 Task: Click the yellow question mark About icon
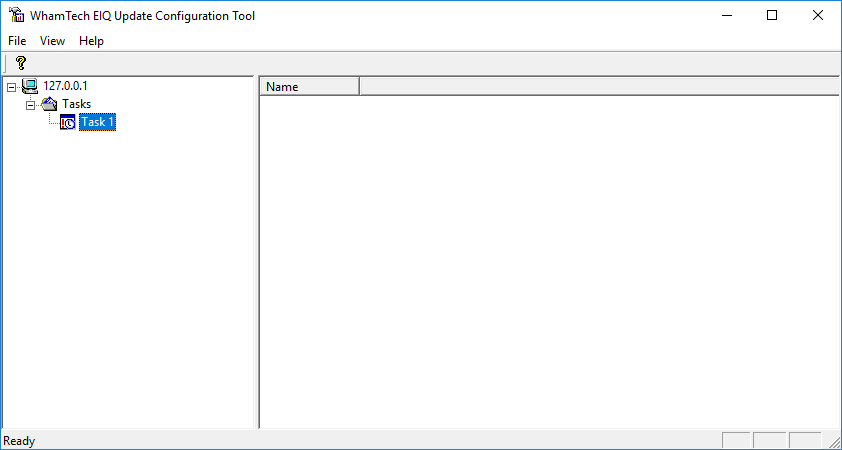(20, 63)
